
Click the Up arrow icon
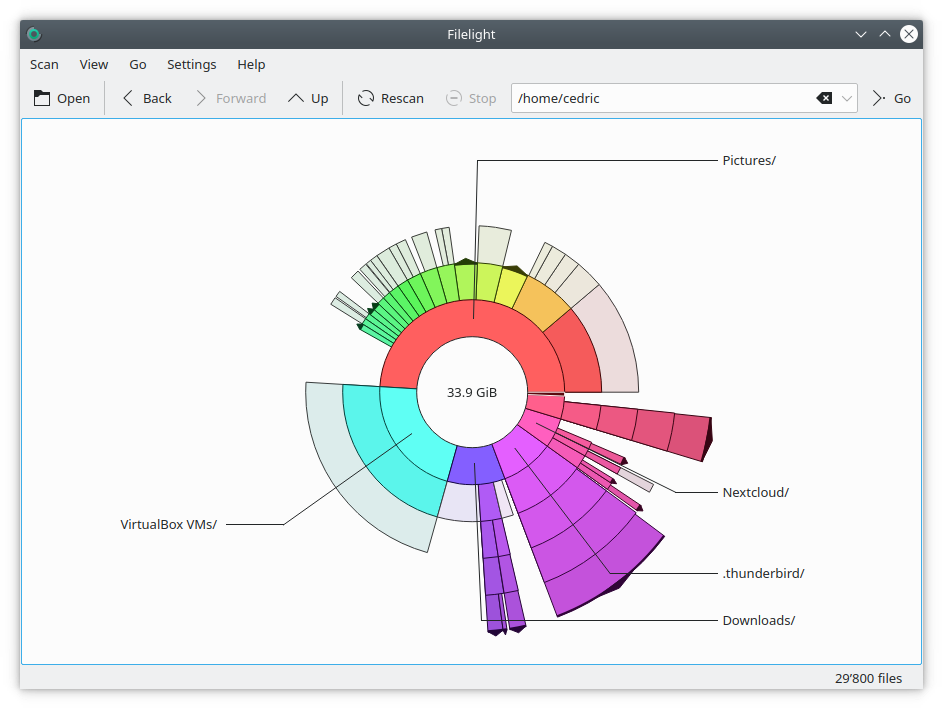(295, 98)
